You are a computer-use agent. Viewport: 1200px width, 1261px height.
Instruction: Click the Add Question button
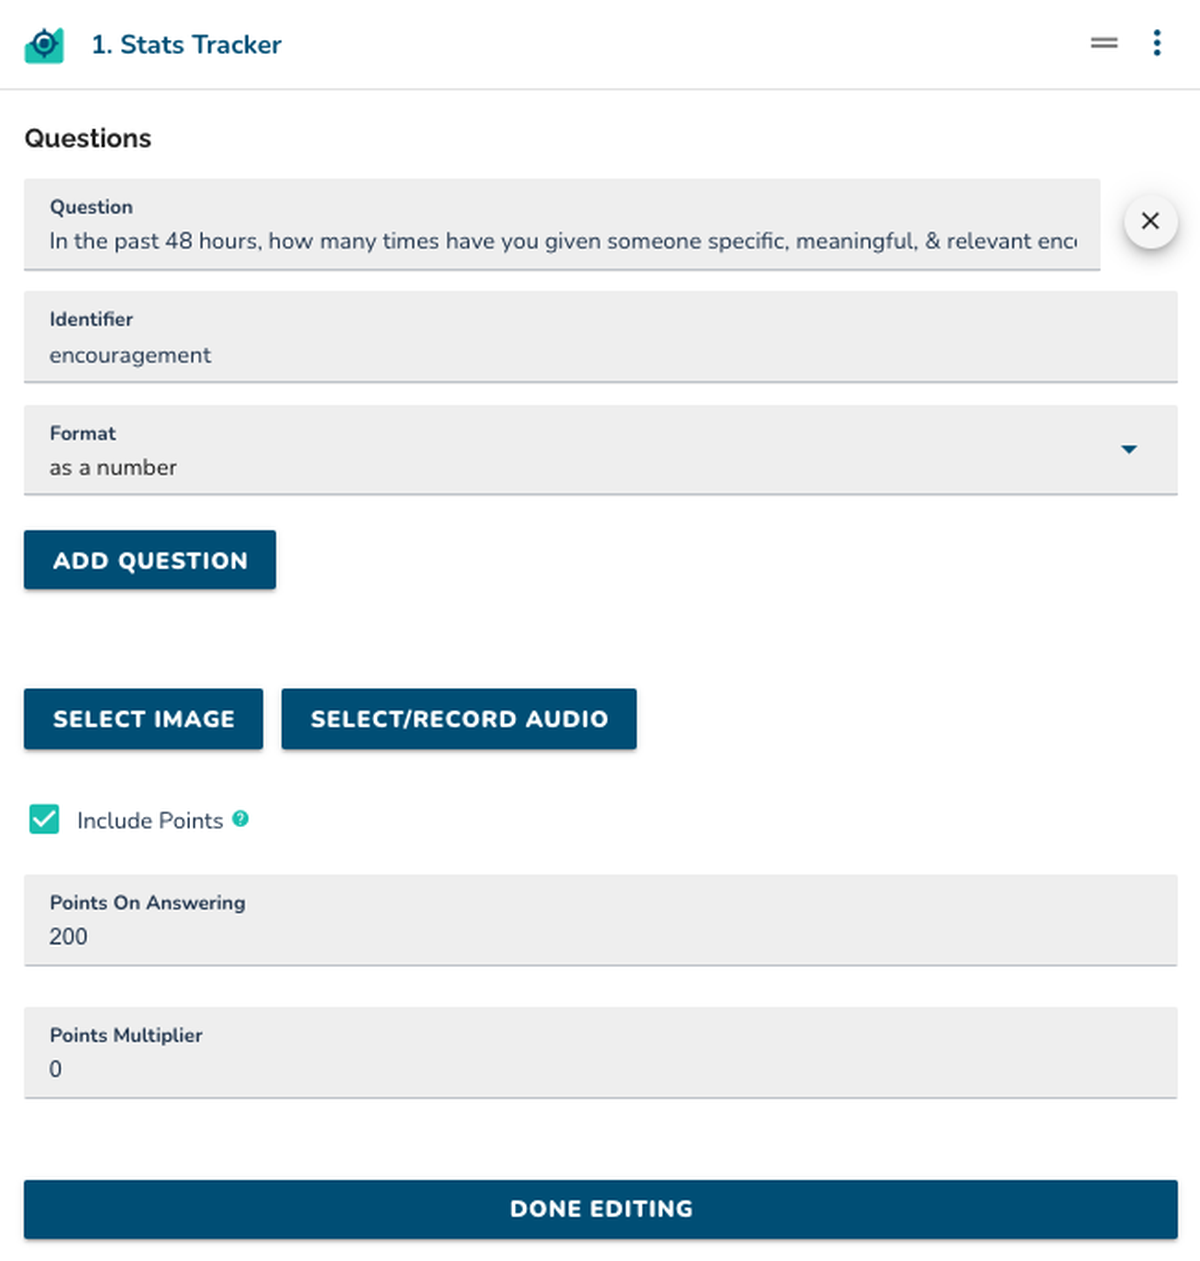[x=150, y=560]
